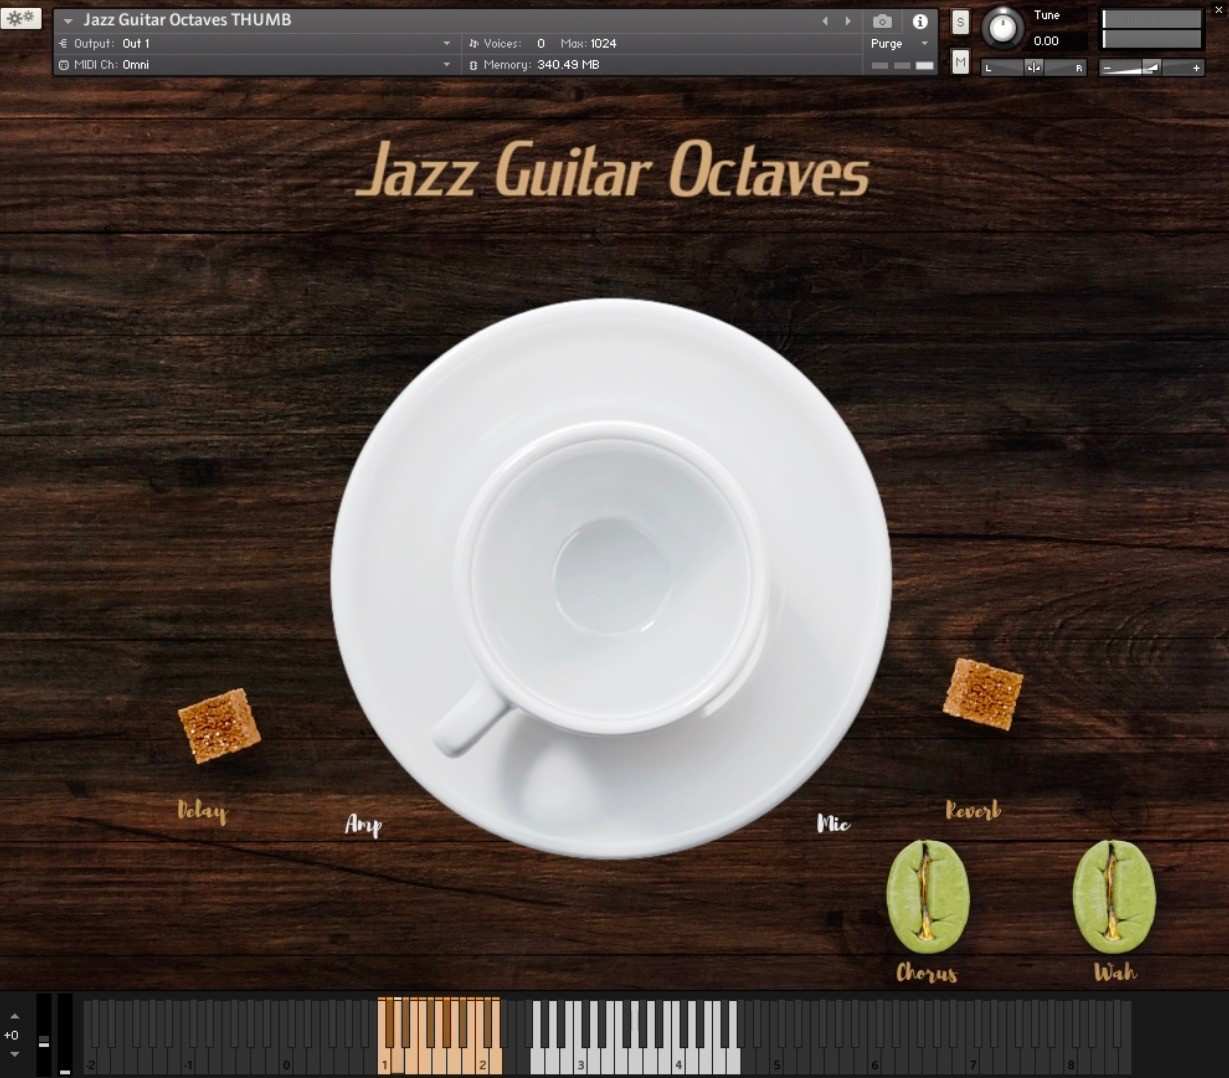Screen dimensions: 1229x1078
Task: Click the right sugar cube above Reverb
Action: point(982,692)
